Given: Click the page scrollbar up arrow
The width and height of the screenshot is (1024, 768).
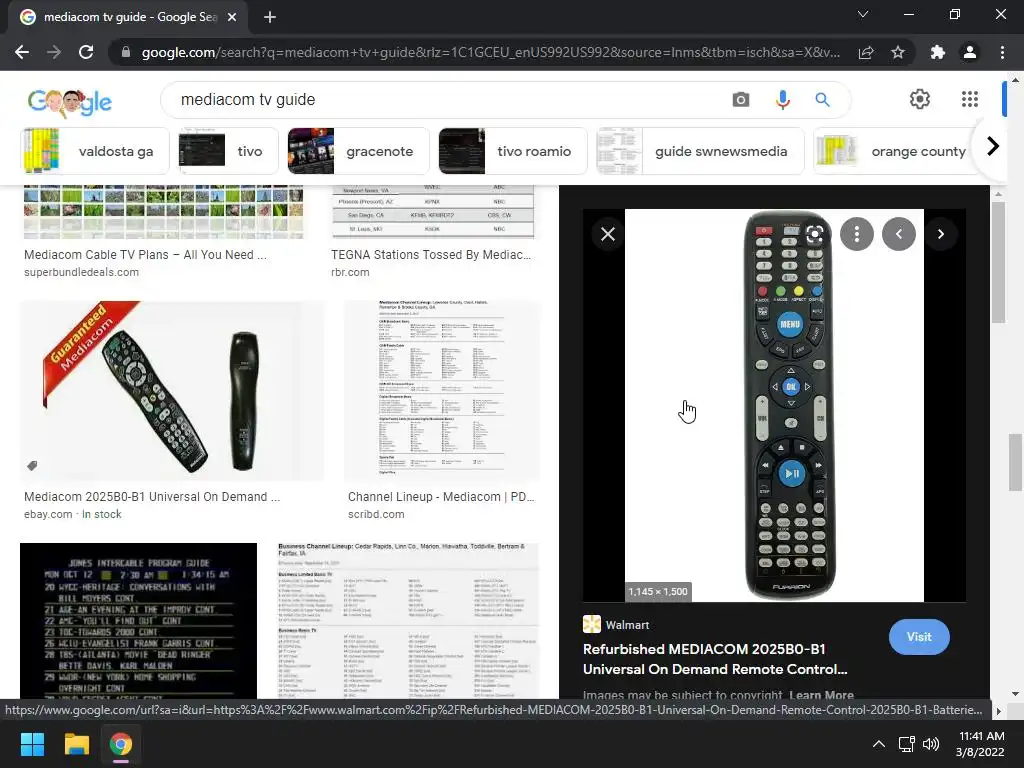Looking at the screenshot, I should coord(1015,80).
